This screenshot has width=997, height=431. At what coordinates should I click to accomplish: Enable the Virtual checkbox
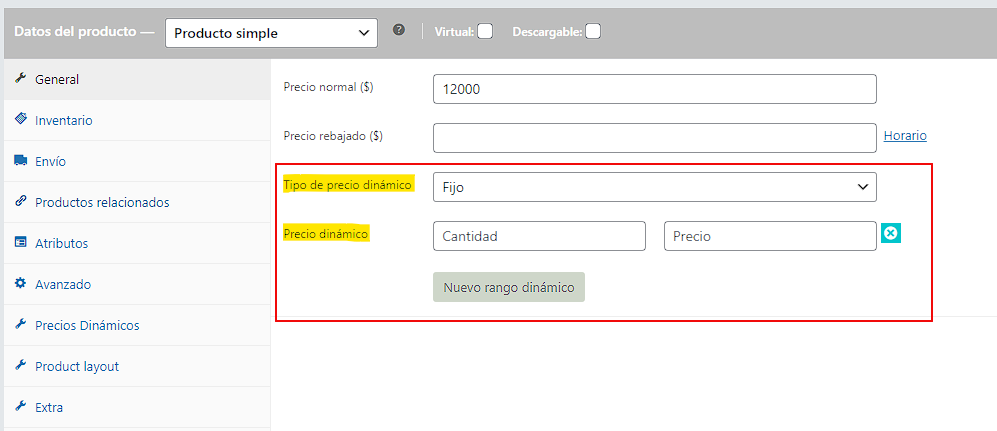click(x=485, y=31)
